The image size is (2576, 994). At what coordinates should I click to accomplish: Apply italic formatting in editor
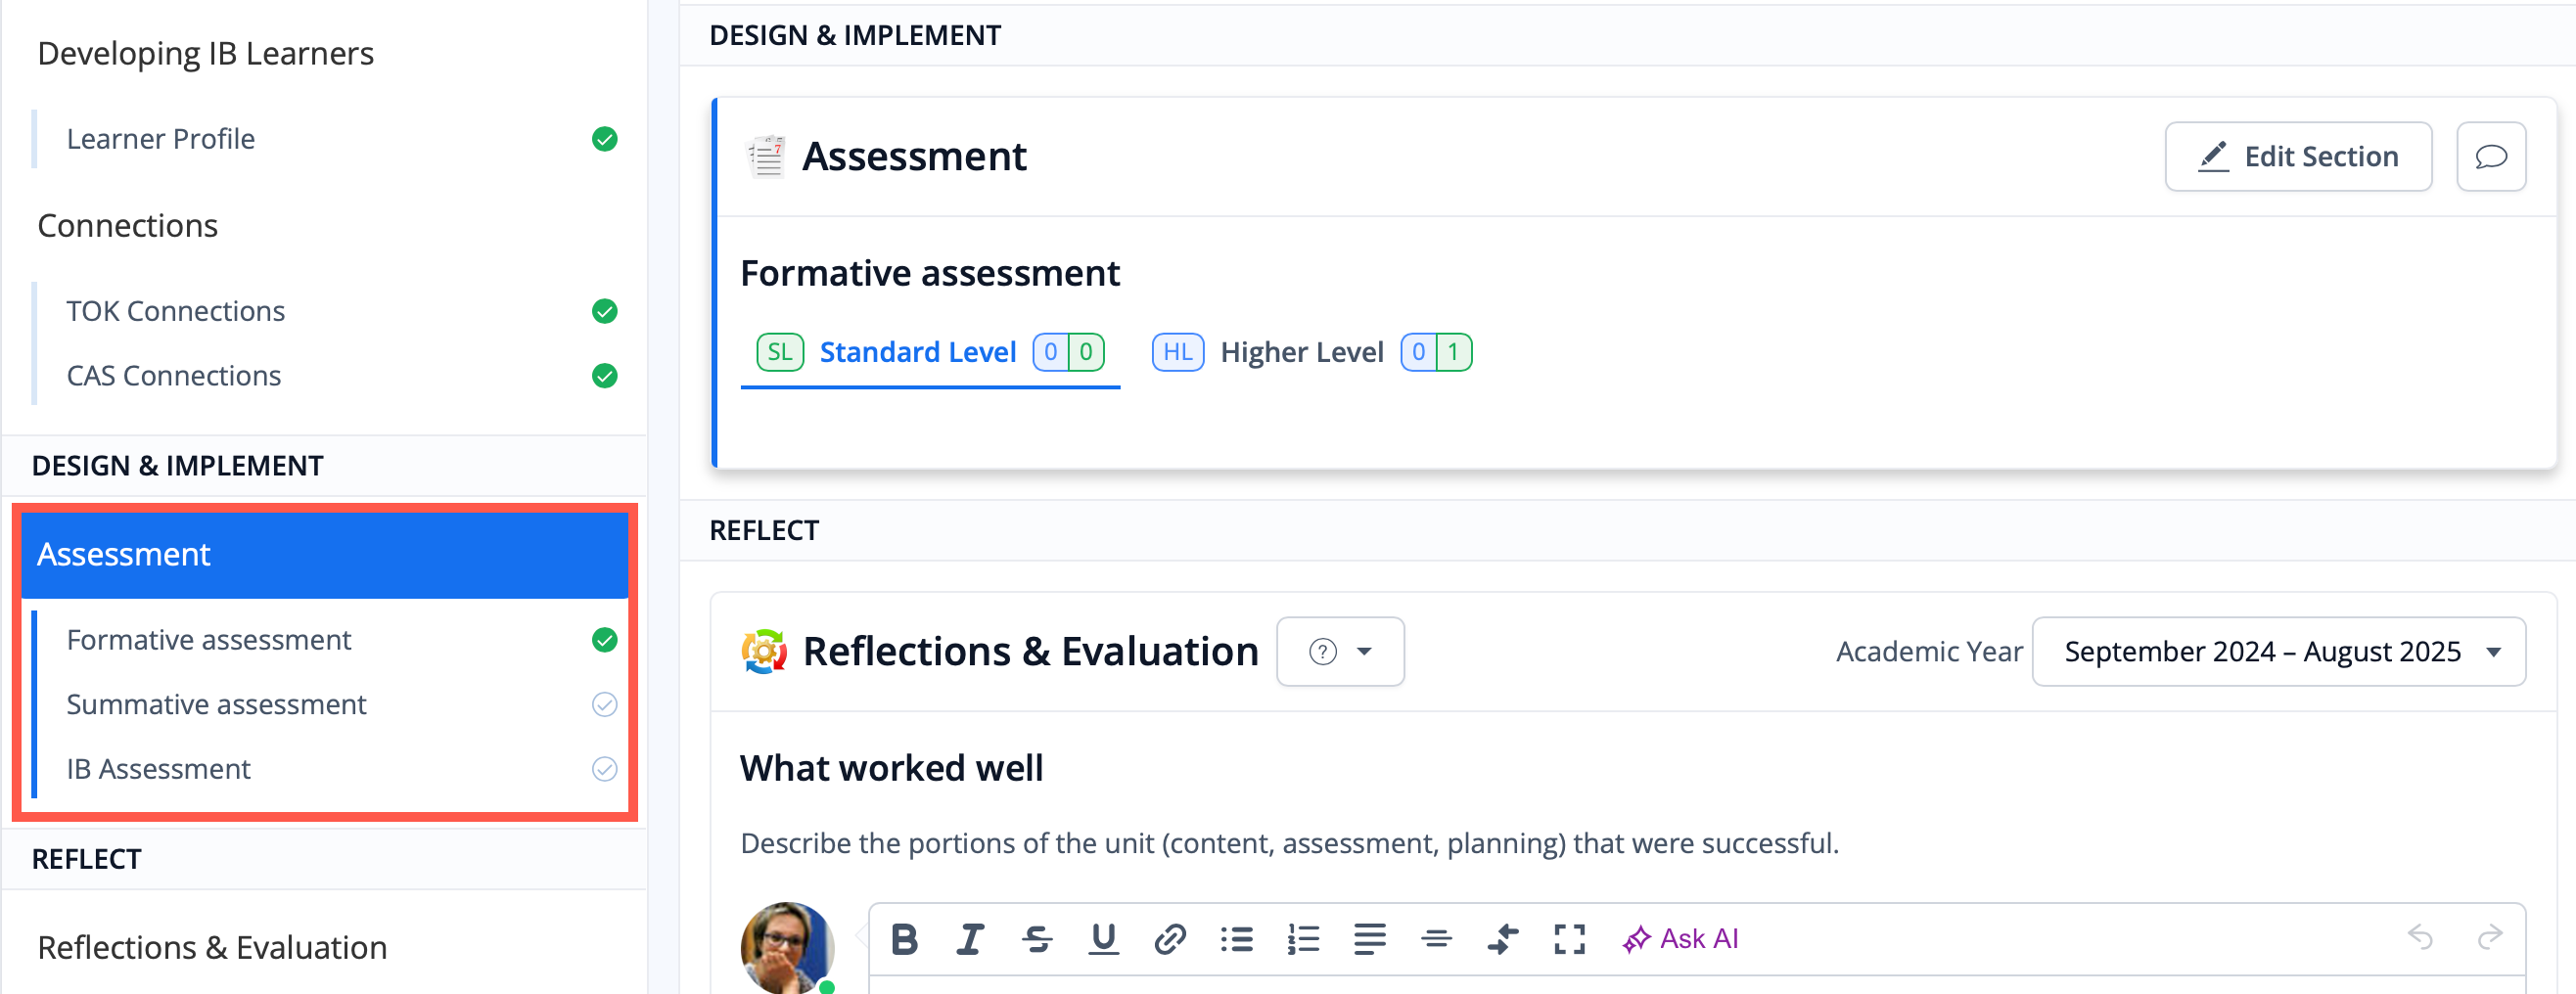(970, 939)
